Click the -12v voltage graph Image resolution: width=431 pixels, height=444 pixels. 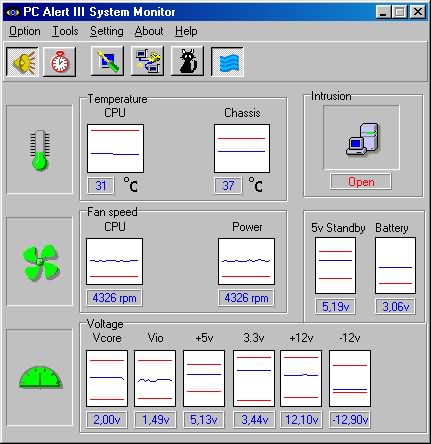350,378
